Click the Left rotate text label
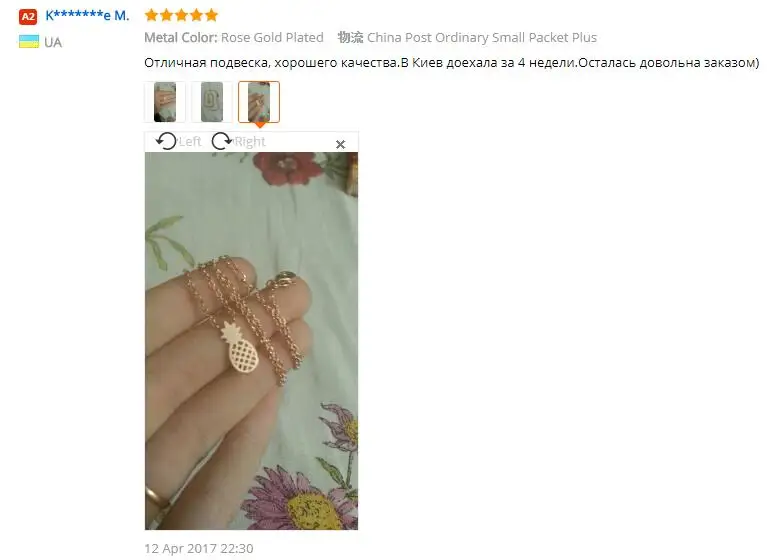The image size is (767, 560). click(x=190, y=142)
